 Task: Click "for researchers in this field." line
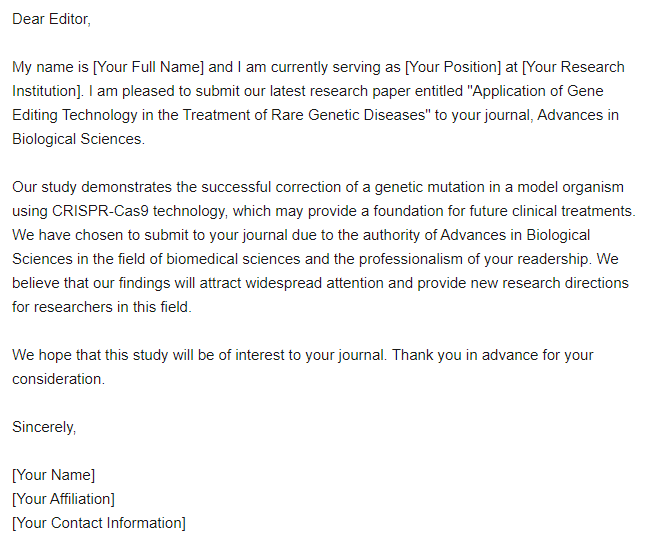(101, 307)
